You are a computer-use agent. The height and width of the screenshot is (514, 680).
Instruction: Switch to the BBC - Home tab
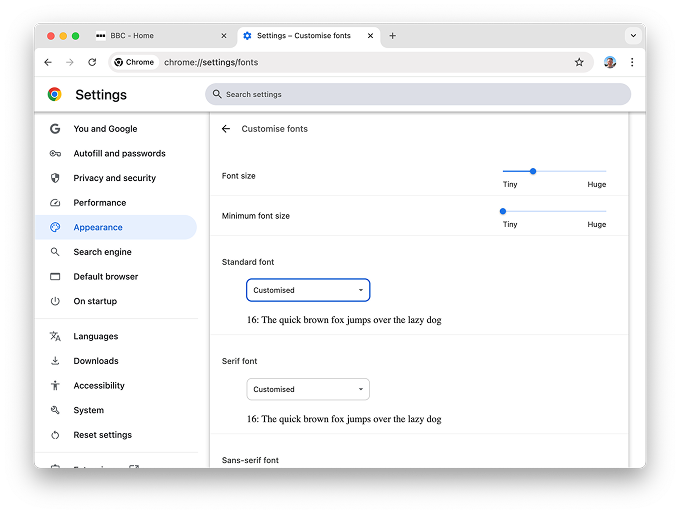pos(160,36)
